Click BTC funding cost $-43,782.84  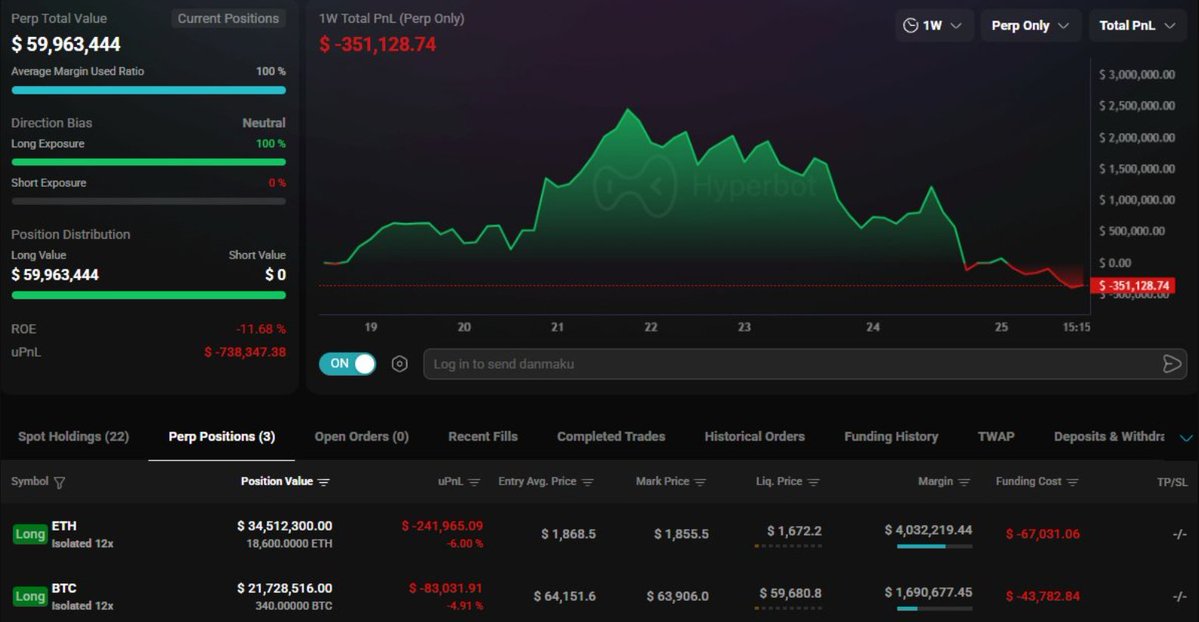(1043, 596)
